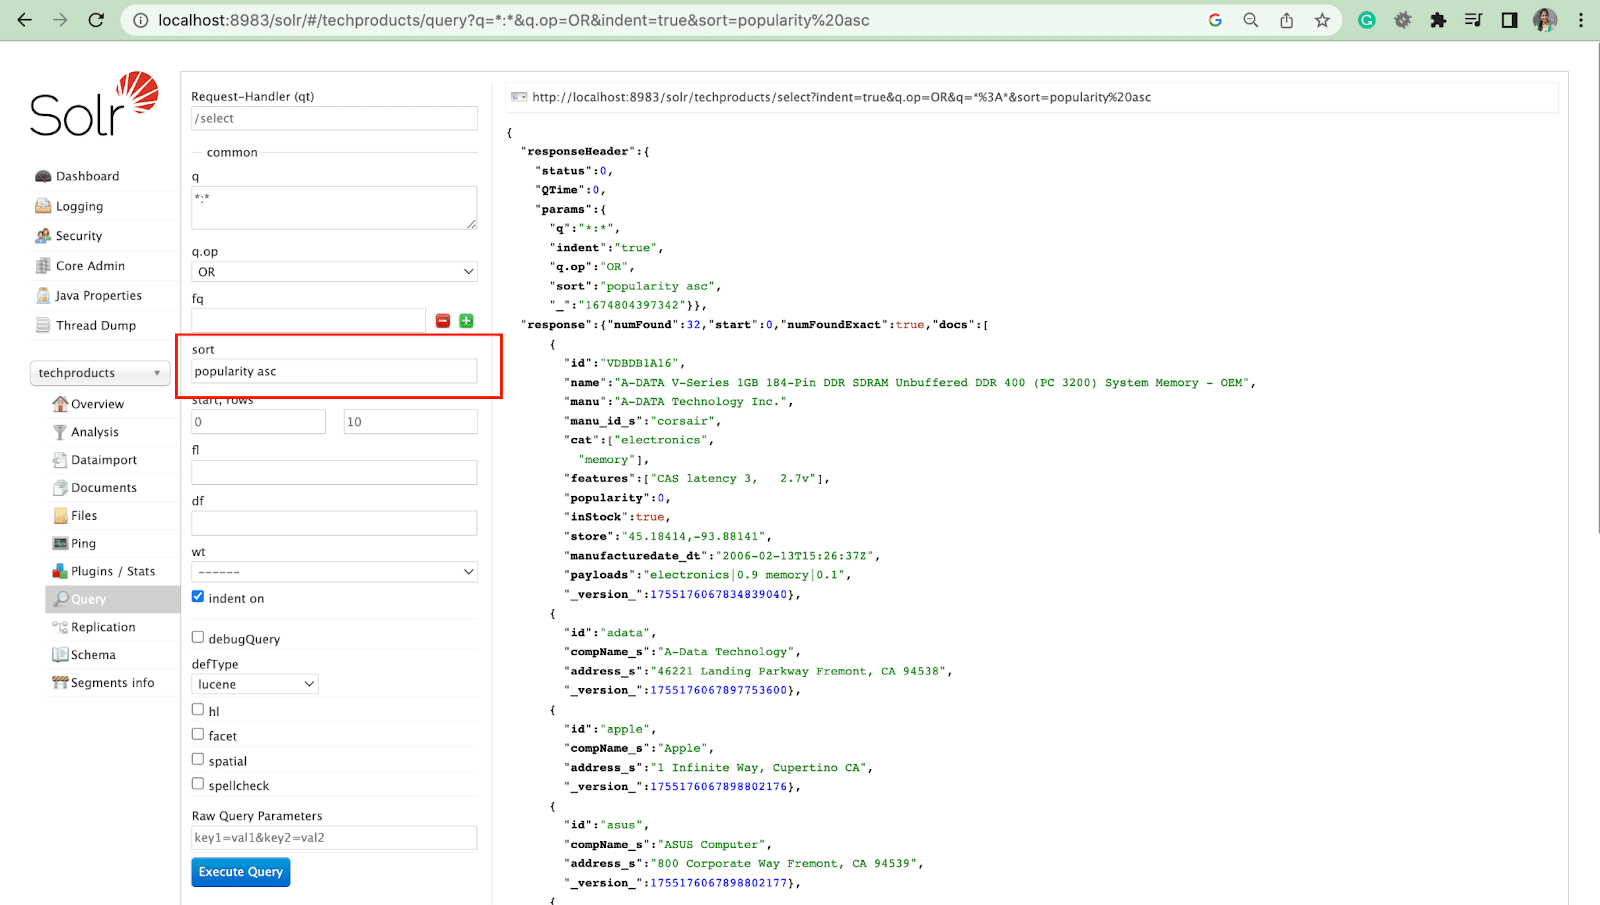Screen dimensions: 1600x905
Task: Click the Solr logo
Action: tap(94, 105)
